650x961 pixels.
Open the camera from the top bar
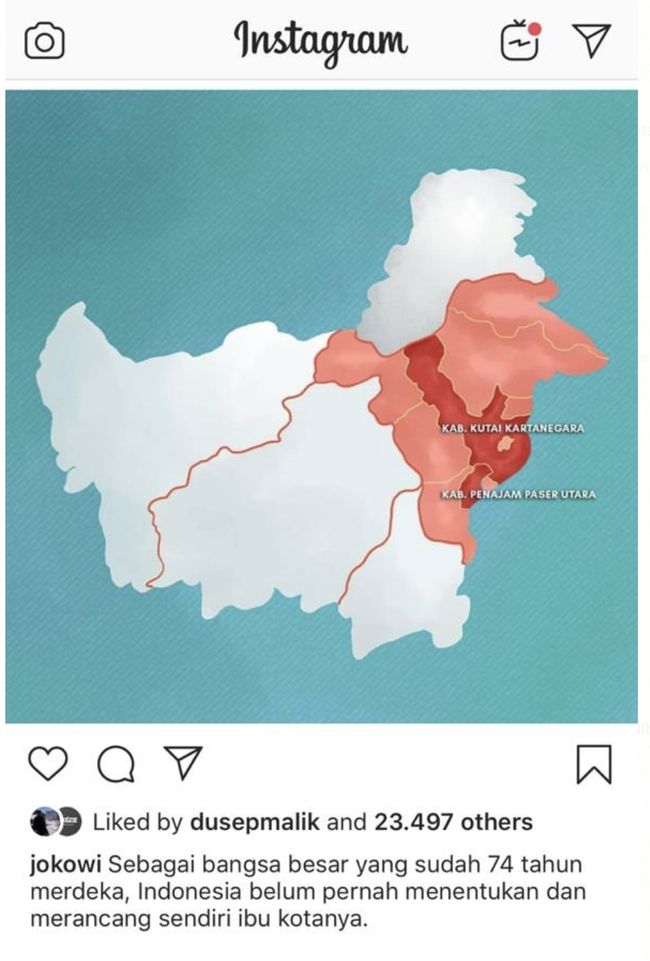pyautogui.click(x=44, y=41)
